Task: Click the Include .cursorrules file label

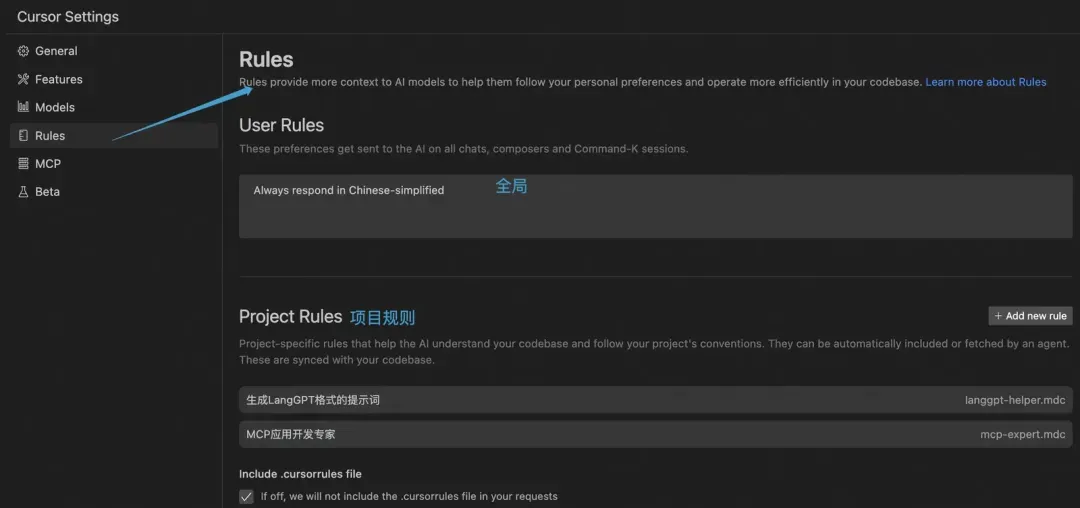Action: pos(300,474)
